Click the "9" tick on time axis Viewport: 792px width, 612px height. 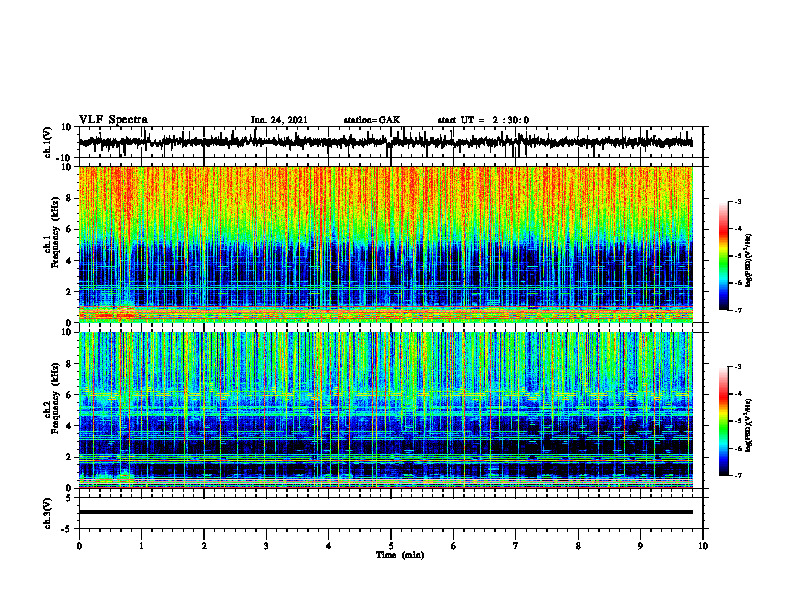coord(640,546)
